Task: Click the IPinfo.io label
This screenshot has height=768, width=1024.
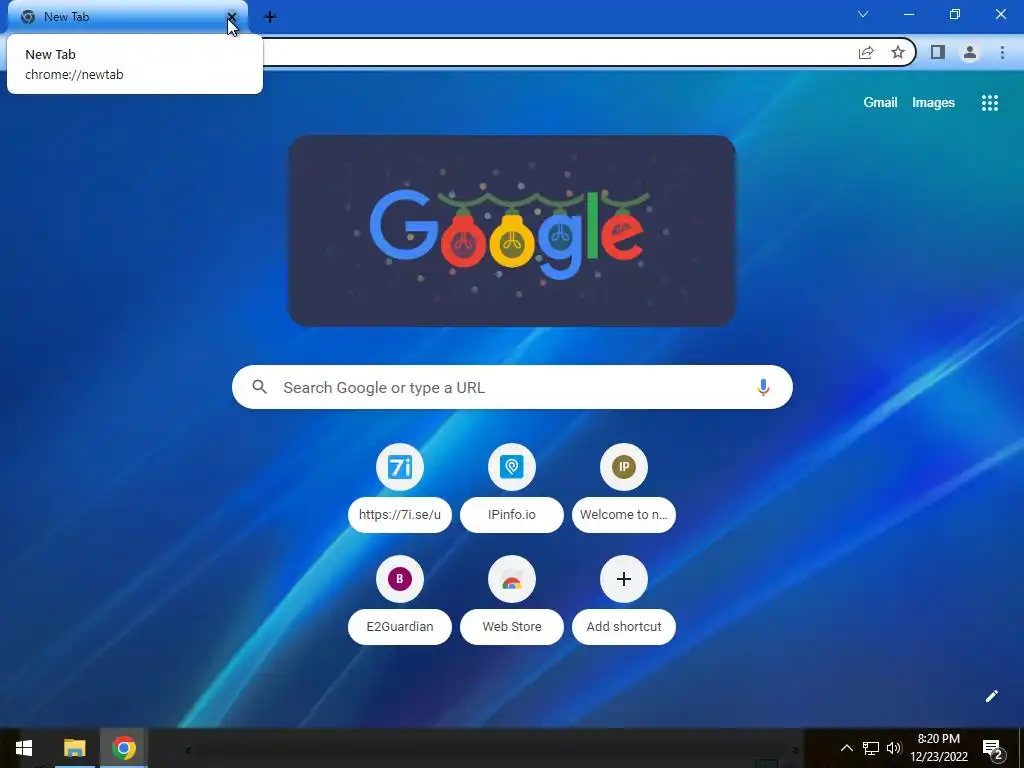Action: 512,515
